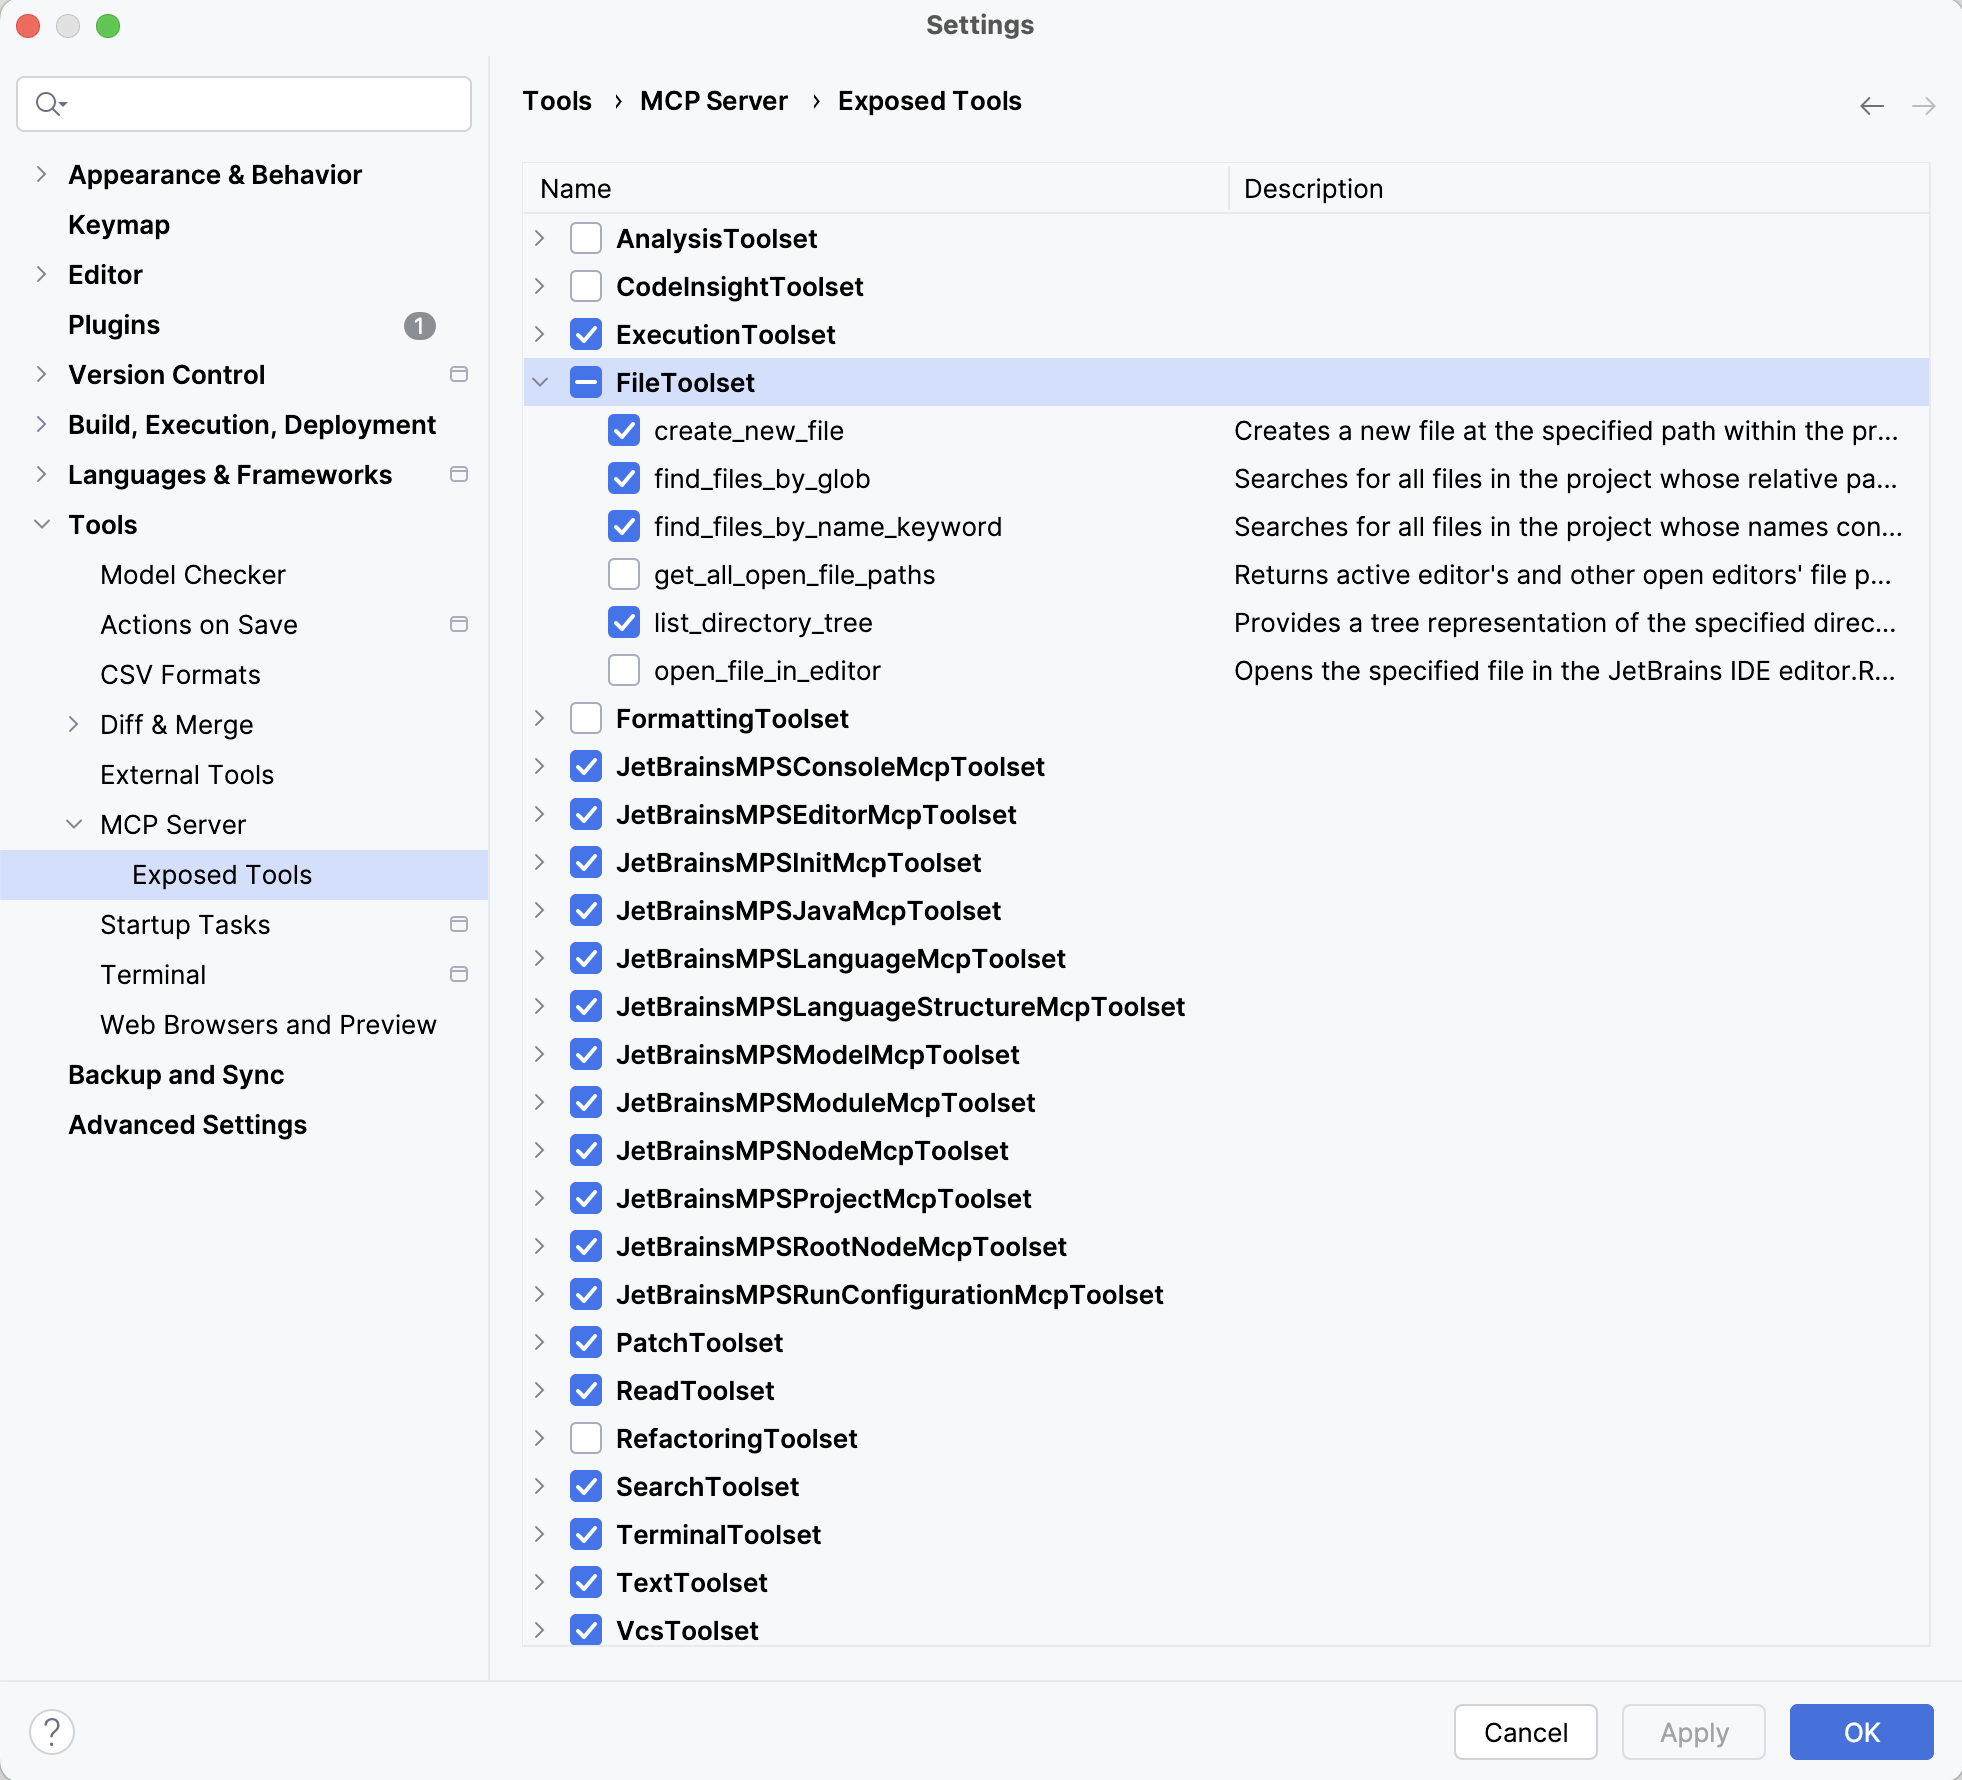Expand Appearance & Behavior in sidebar
Viewport: 1962px width, 1780px height.
point(41,175)
